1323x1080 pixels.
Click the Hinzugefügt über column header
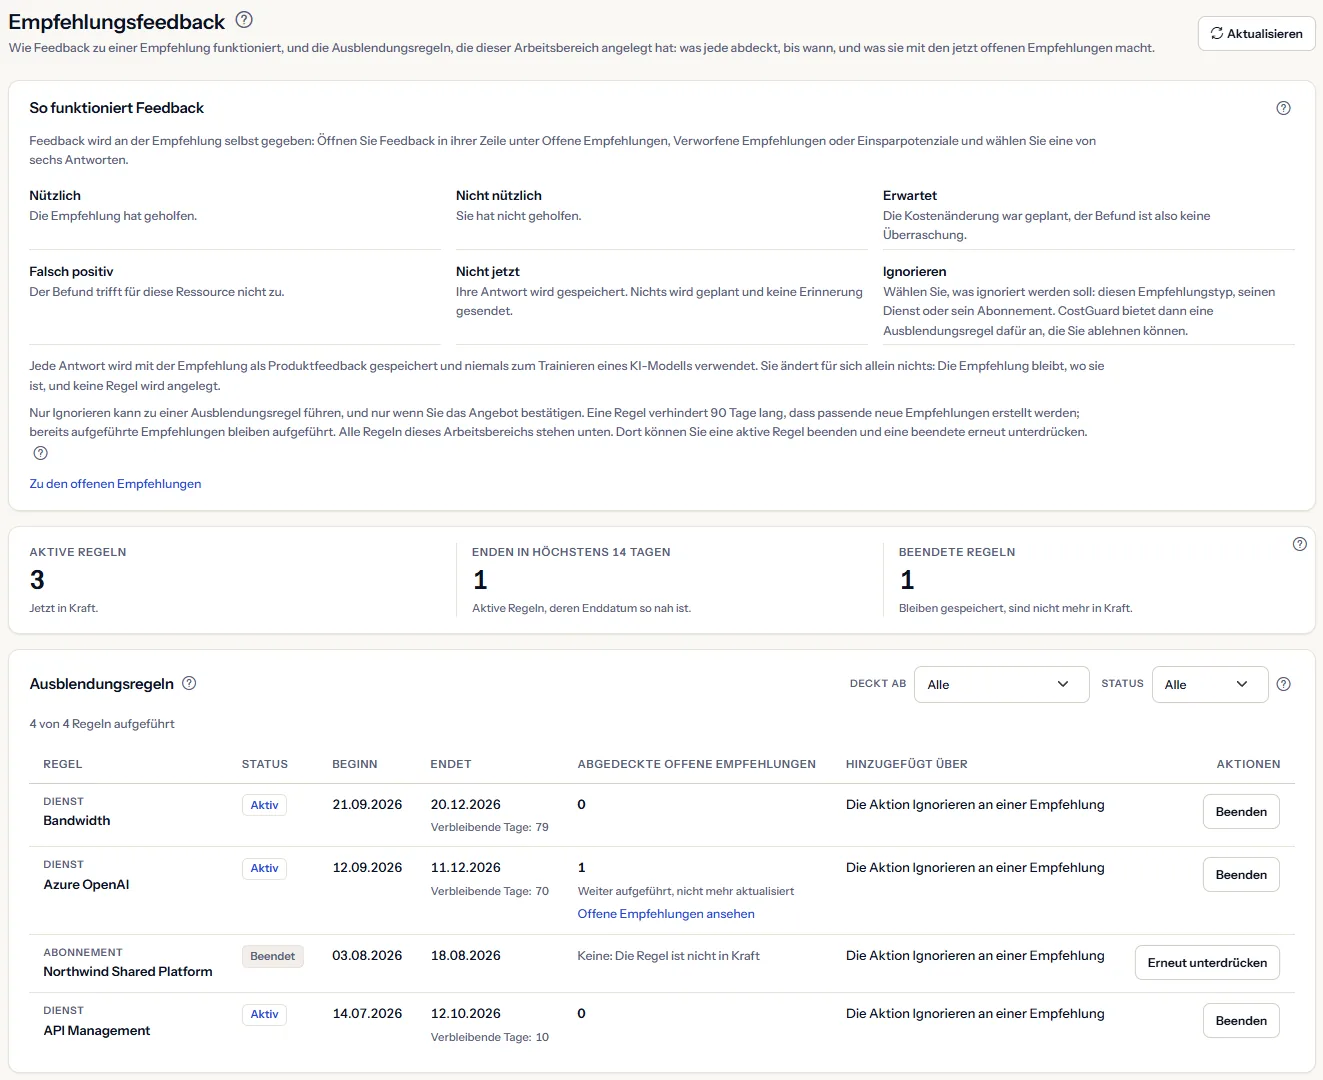click(907, 764)
